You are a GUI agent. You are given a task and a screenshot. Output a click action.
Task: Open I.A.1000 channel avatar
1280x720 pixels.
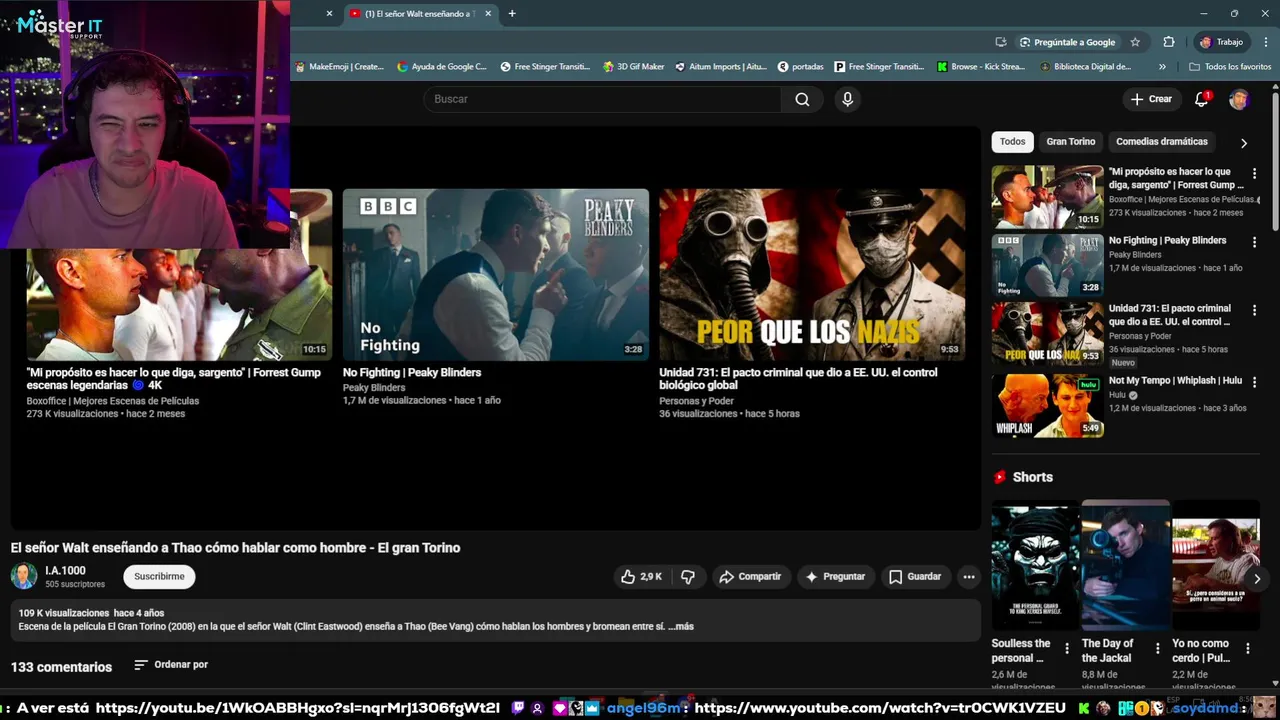point(24,576)
